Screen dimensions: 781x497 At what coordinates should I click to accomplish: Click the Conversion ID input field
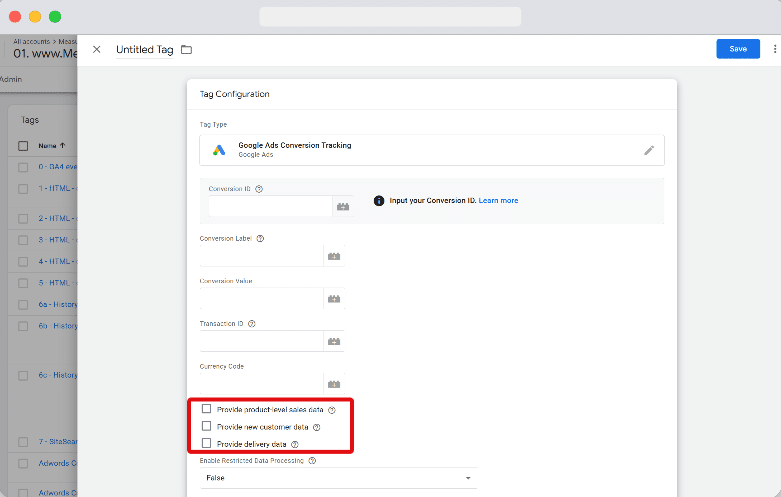click(x=270, y=207)
